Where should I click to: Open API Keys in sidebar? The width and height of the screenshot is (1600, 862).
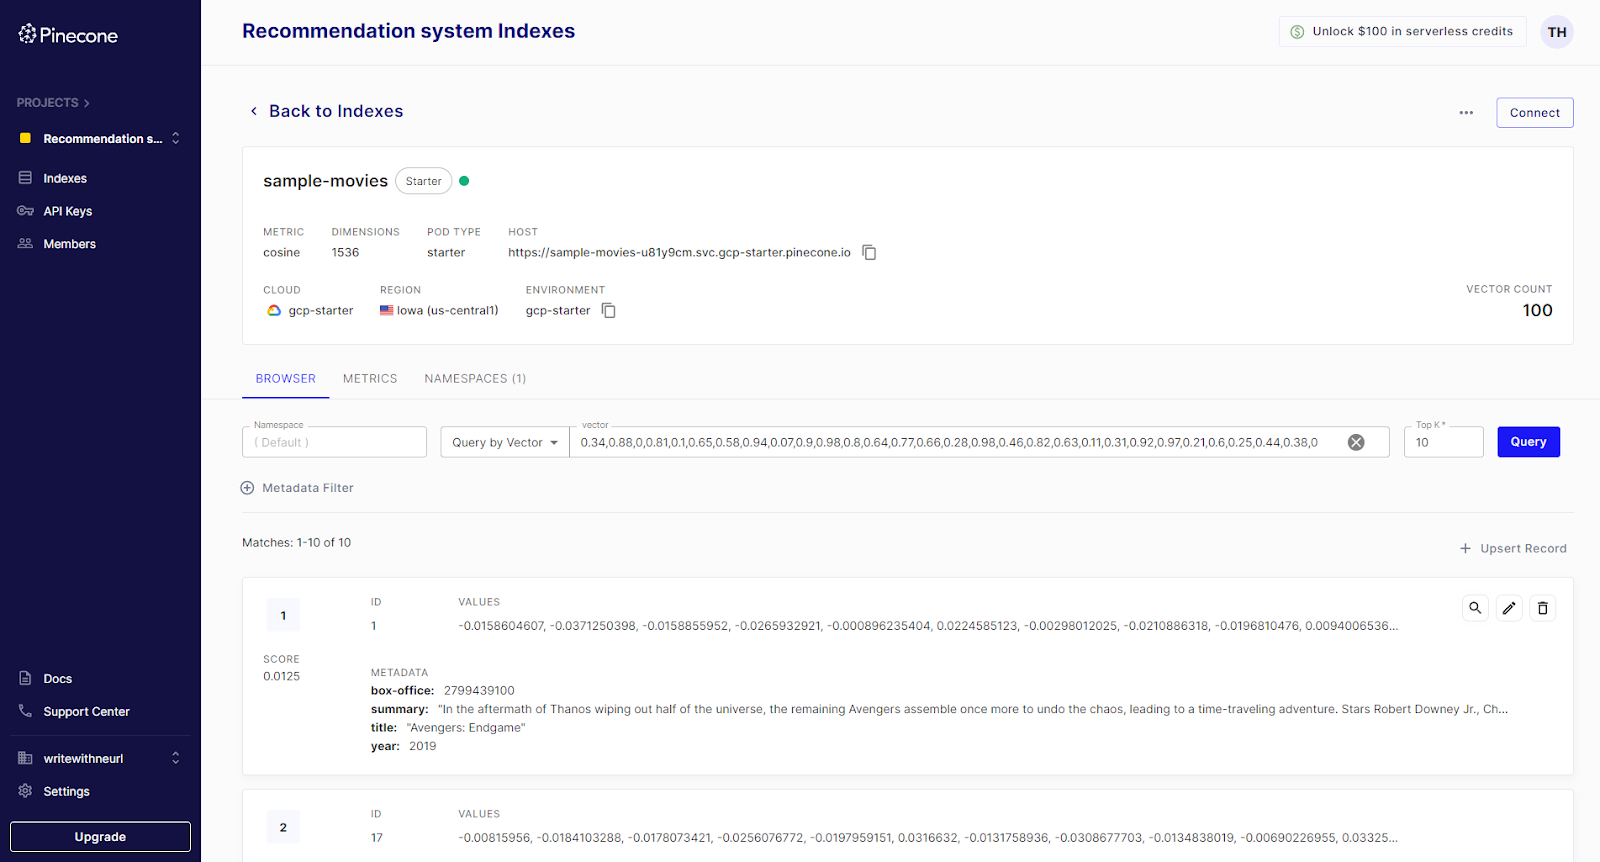pyautogui.click(x=67, y=211)
